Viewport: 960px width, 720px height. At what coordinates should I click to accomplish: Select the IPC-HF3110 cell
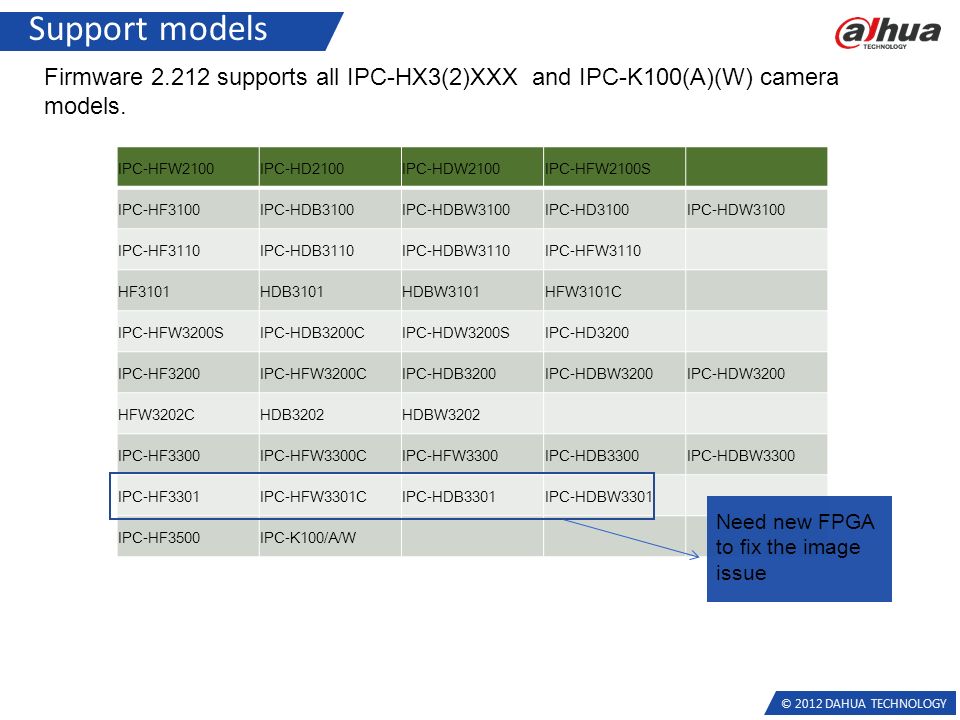pyautogui.click(x=188, y=250)
